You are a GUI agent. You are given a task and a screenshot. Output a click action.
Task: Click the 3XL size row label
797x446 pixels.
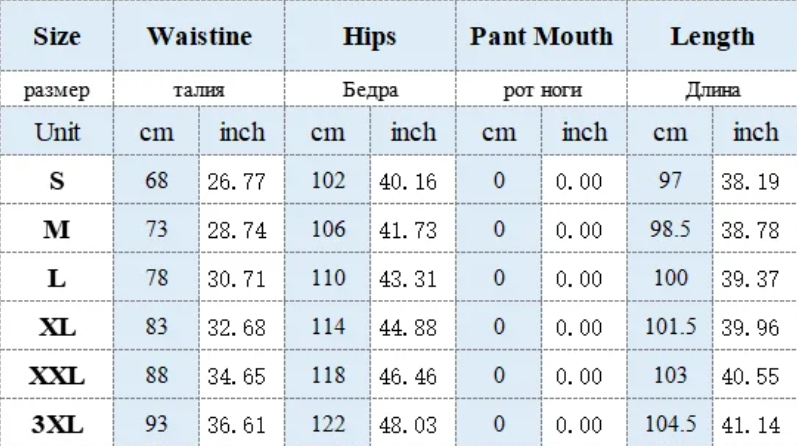pos(57,425)
